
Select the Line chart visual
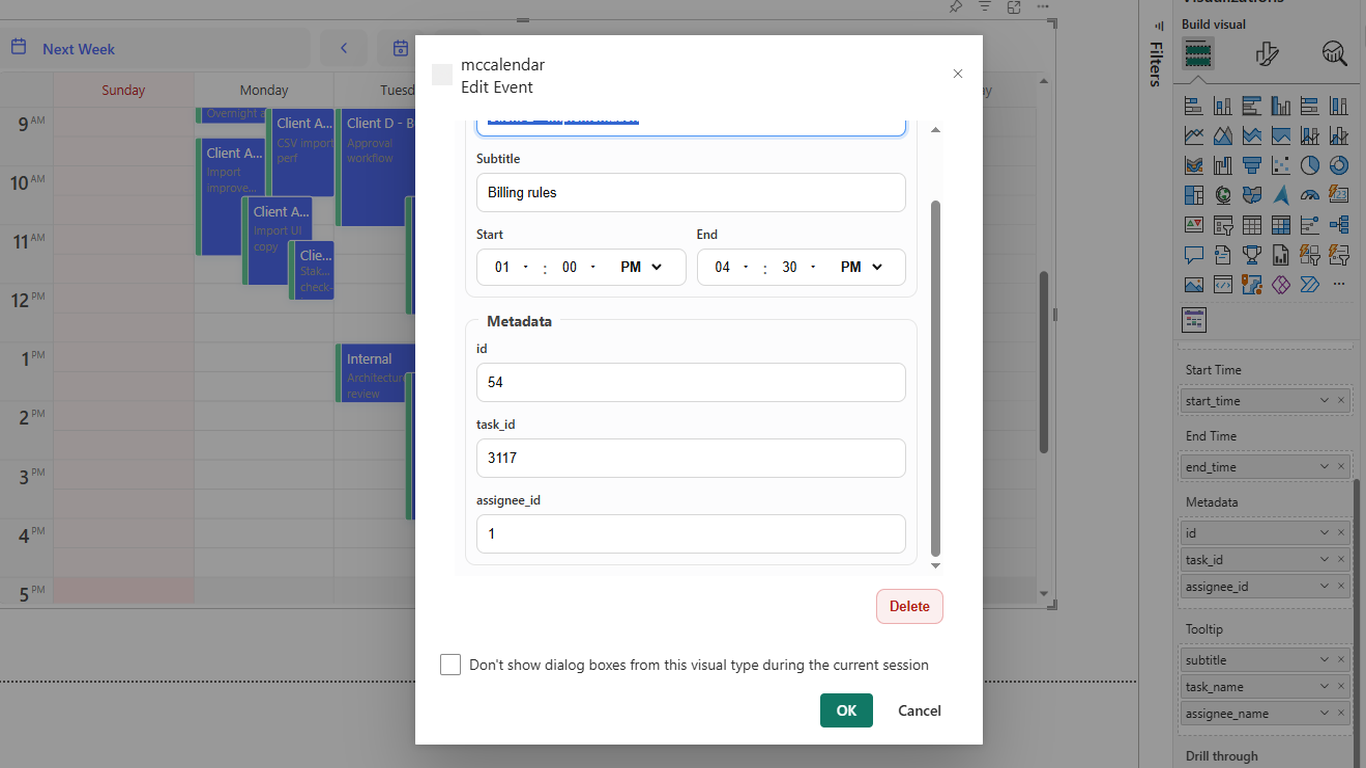tap(1194, 135)
